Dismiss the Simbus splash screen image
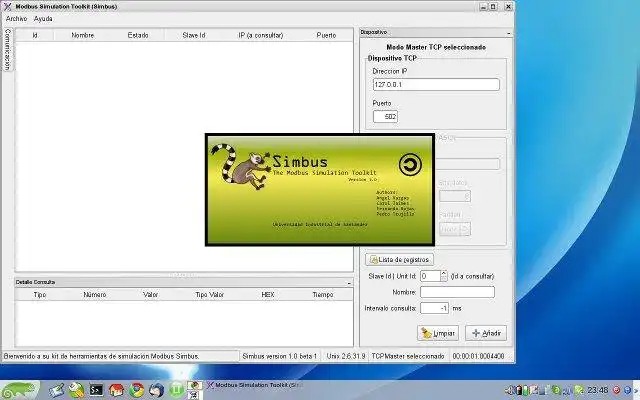The height and width of the screenshot is (400, 640). [x=320, y=190]
